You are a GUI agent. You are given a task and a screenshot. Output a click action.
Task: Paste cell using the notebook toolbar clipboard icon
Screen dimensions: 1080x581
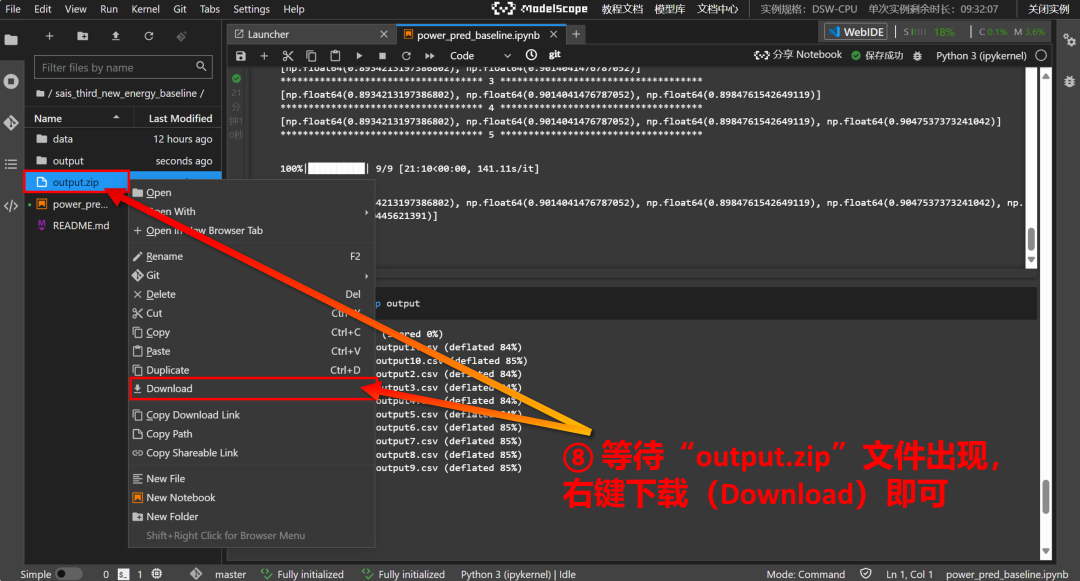tap(335, 56)
